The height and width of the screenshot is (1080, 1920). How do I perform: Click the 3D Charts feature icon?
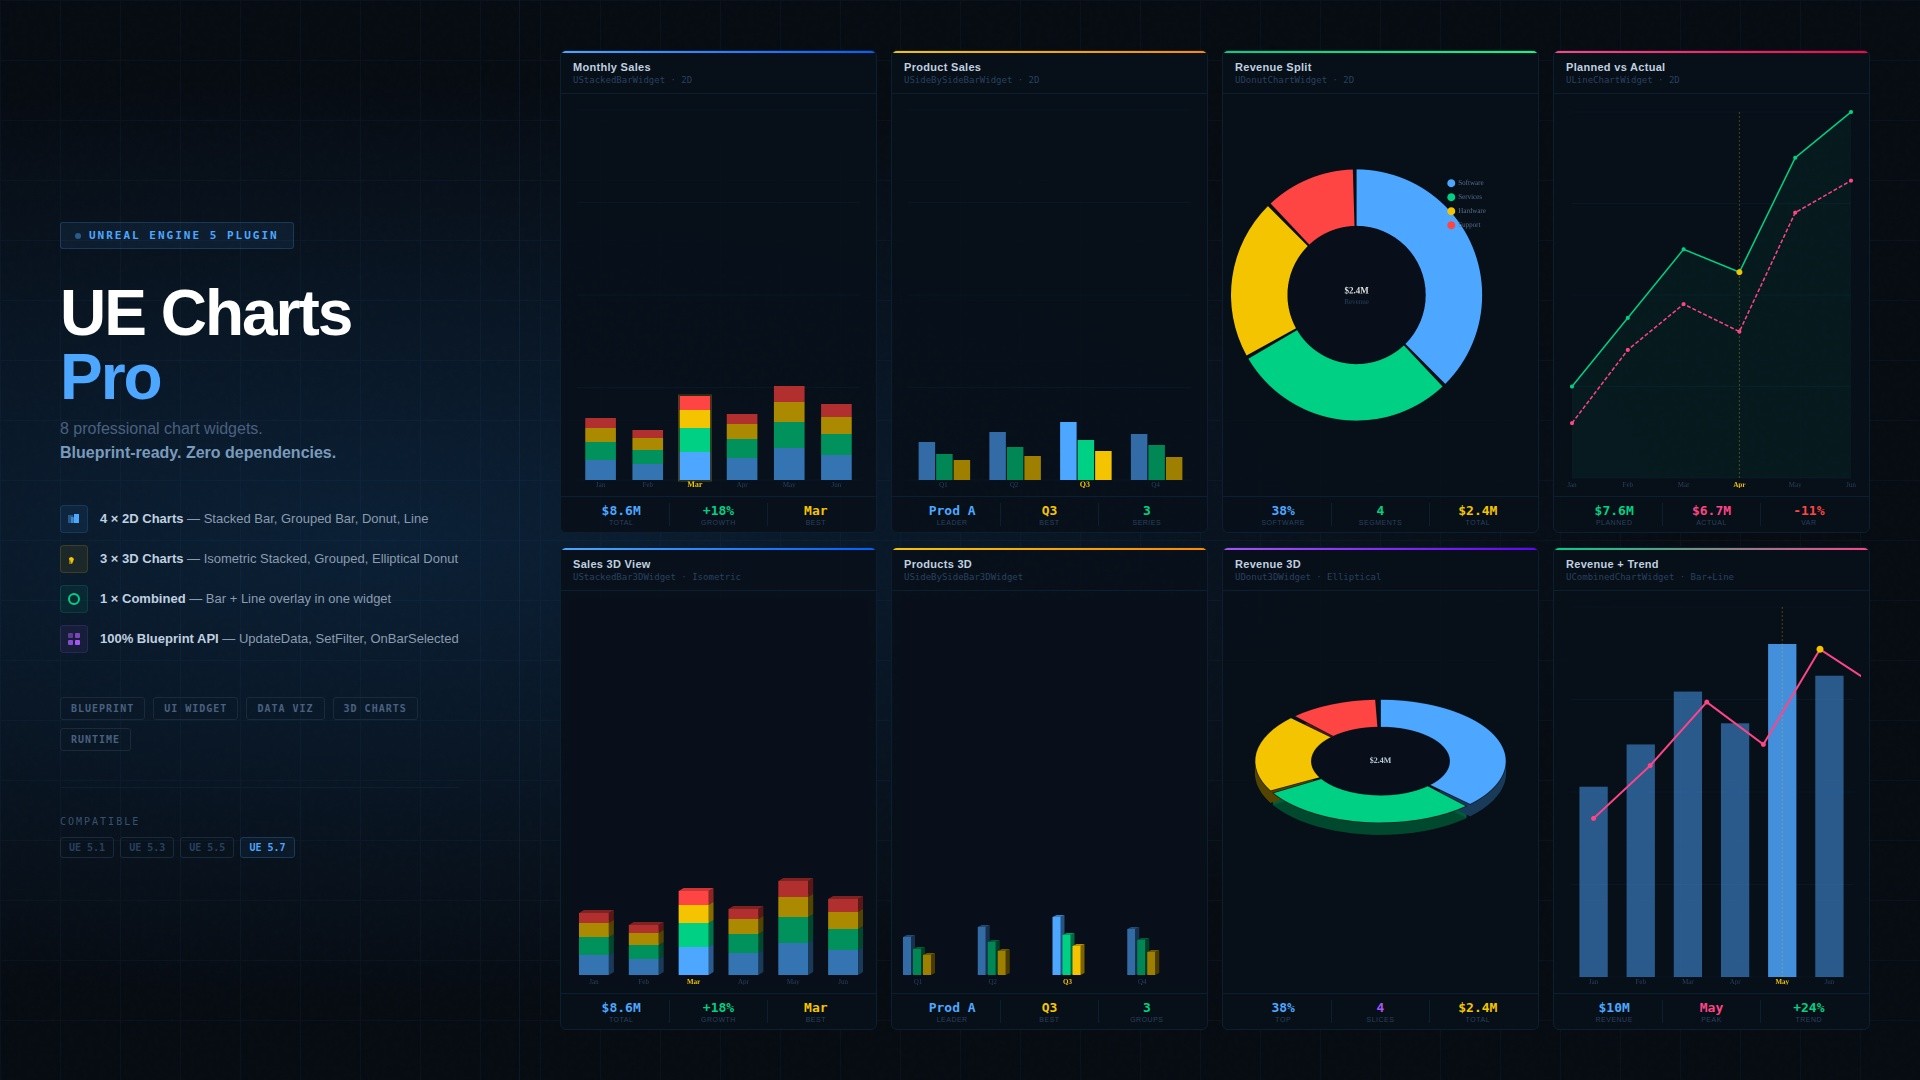point(74,559)
